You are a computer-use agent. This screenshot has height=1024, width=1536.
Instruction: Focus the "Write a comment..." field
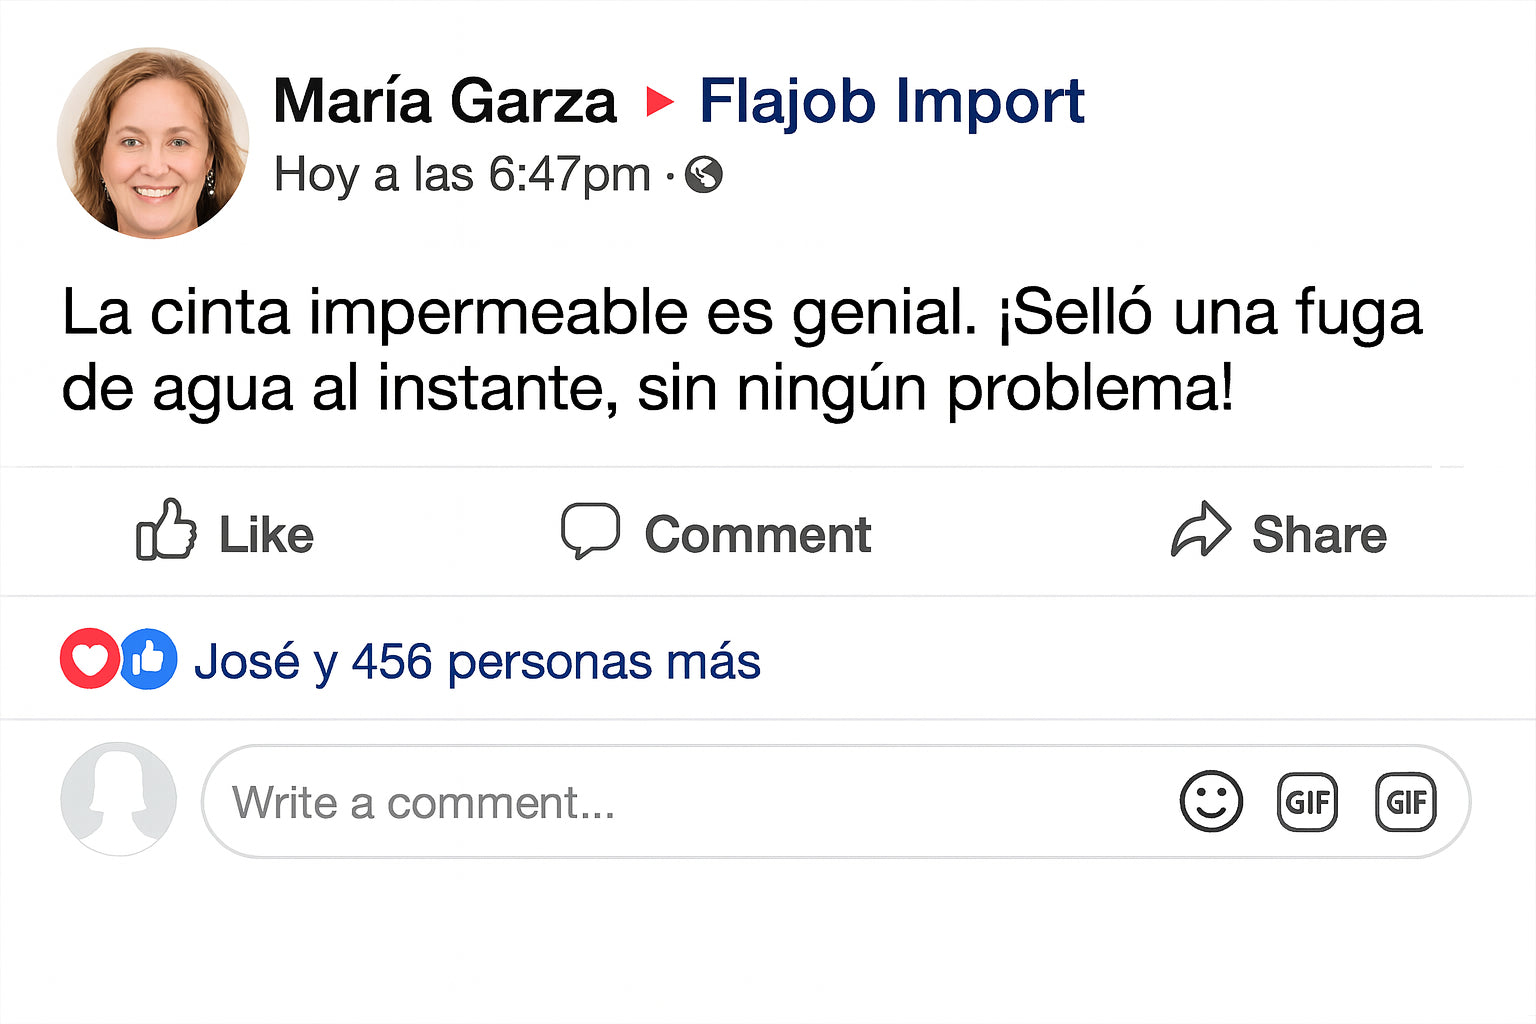[680, 802]
